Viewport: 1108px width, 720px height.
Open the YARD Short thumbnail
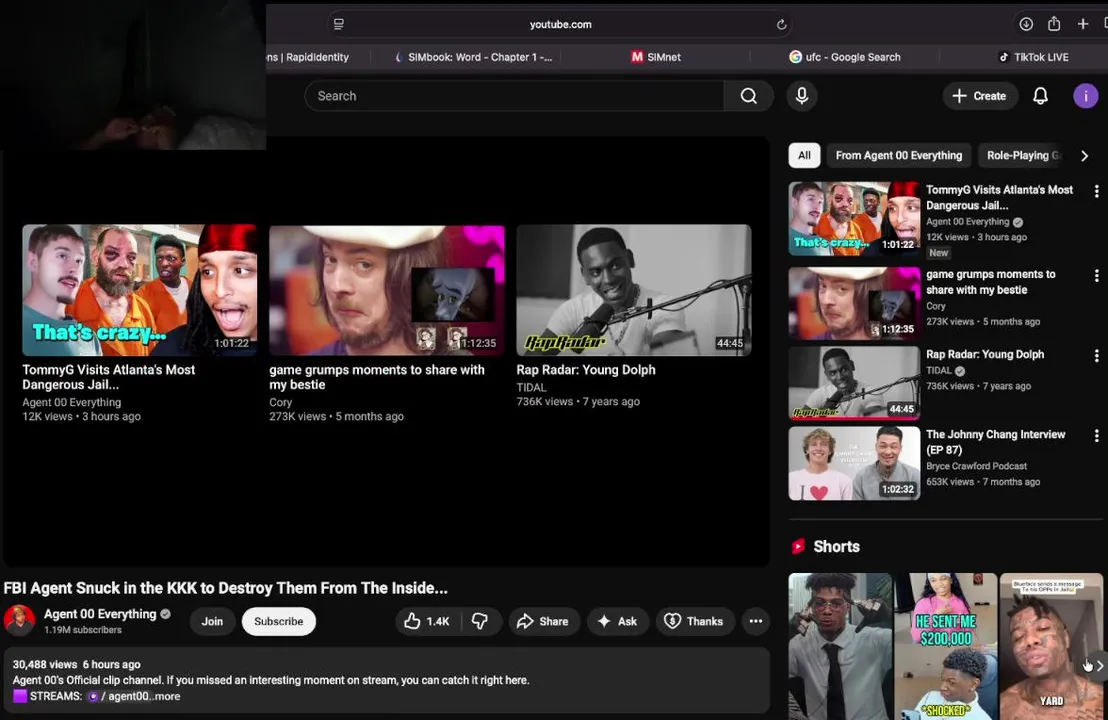pos(1051,647)
